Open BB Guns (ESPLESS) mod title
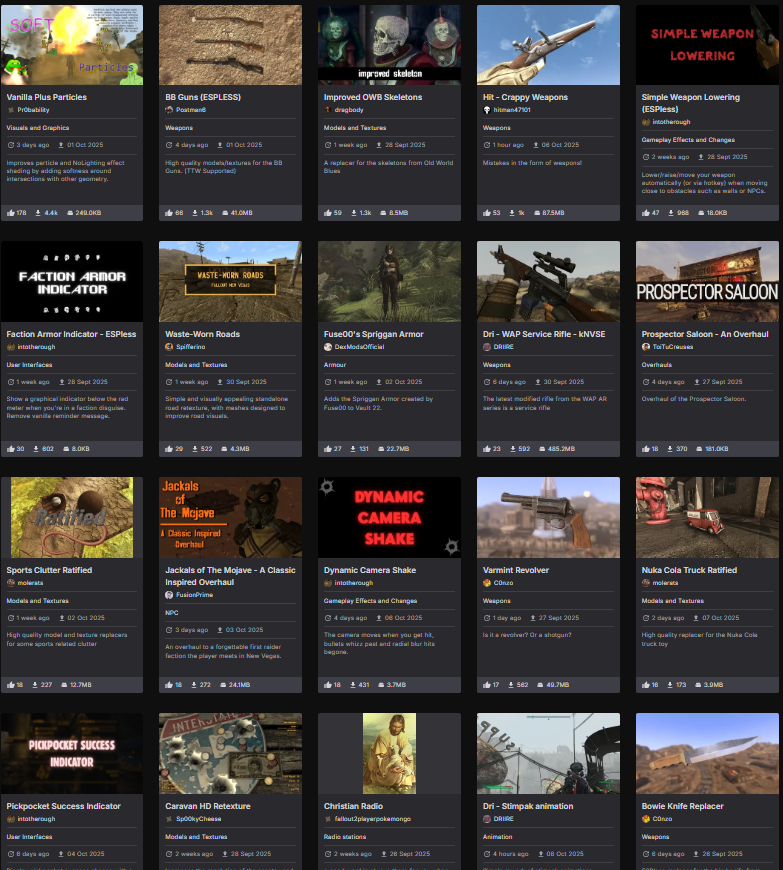Image resolution: width=783 pixels, height=870 pixels. tap(203, 97)
